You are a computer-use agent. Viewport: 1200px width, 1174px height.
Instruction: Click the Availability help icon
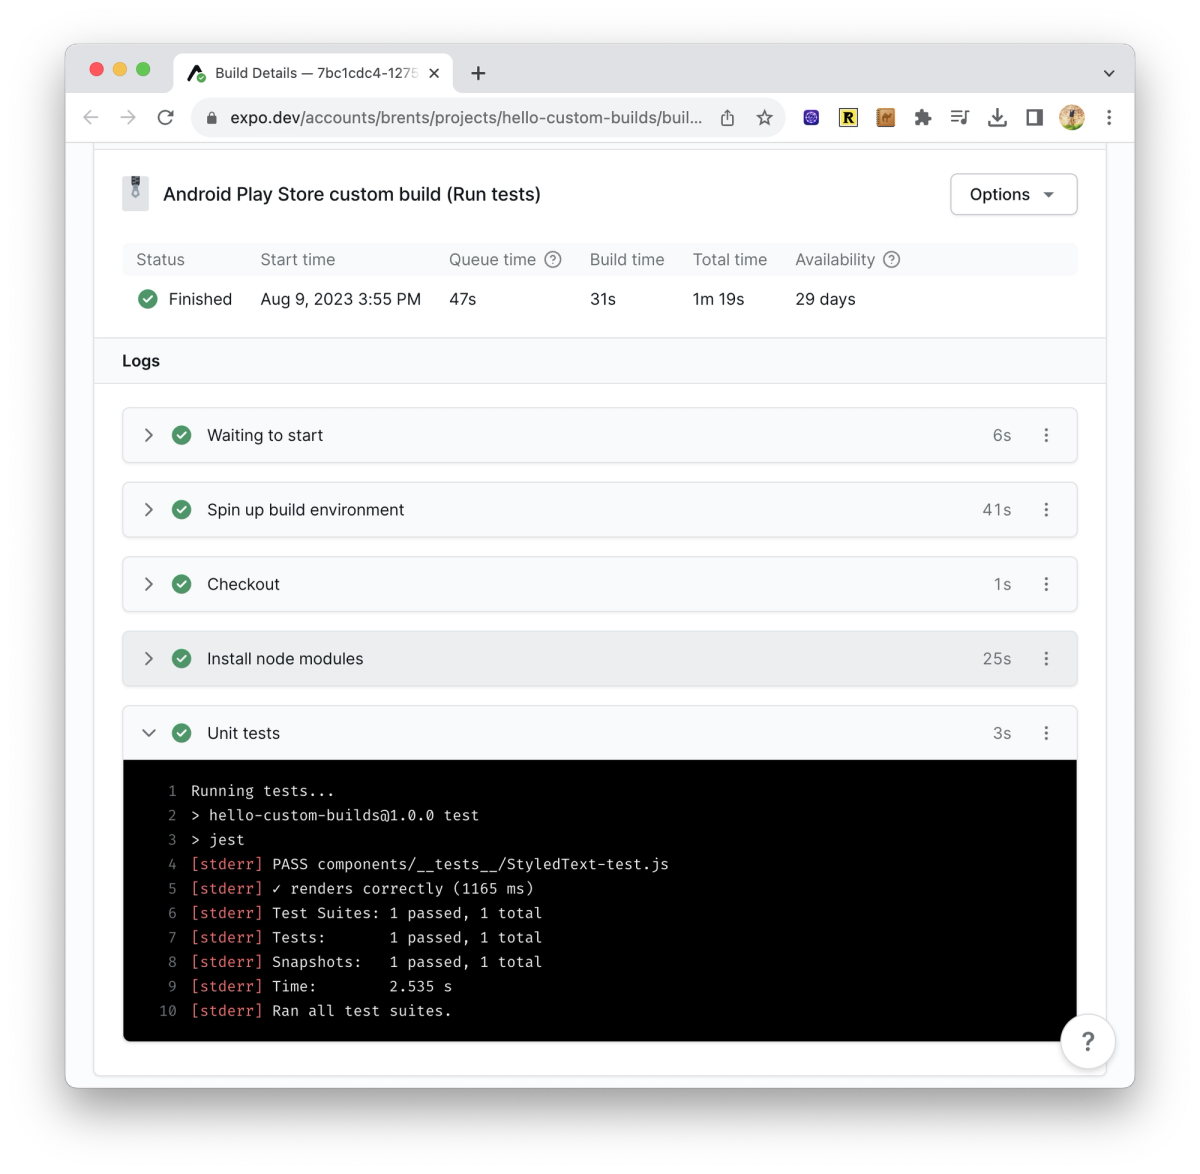point(890,259)
